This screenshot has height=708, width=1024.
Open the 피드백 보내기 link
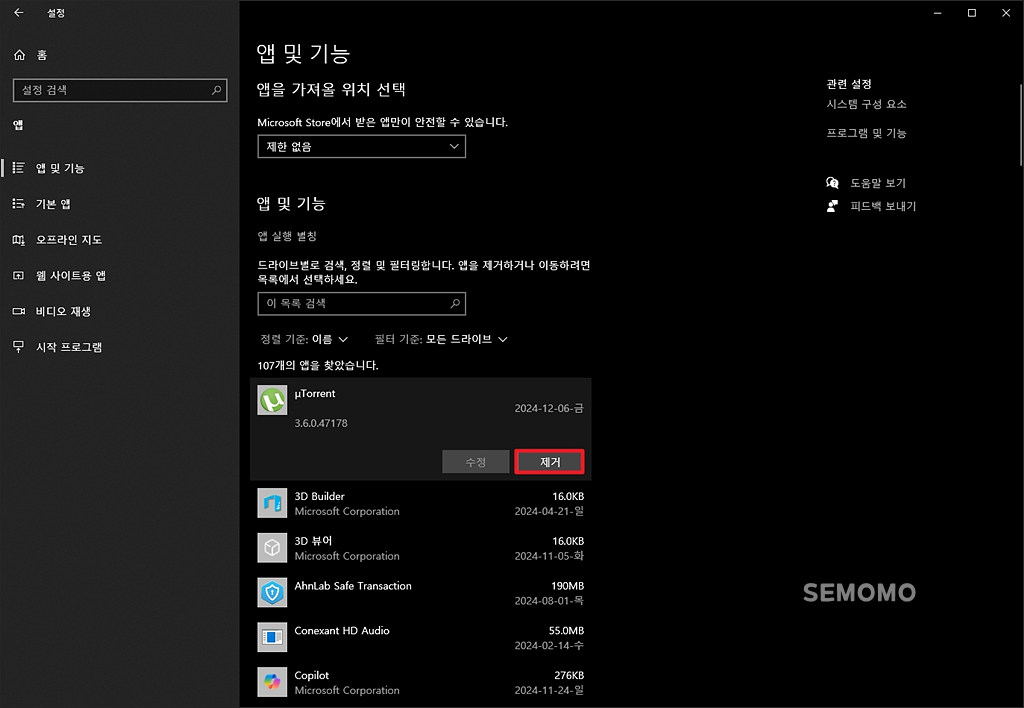pyautogui.click(x=883, y=206)
